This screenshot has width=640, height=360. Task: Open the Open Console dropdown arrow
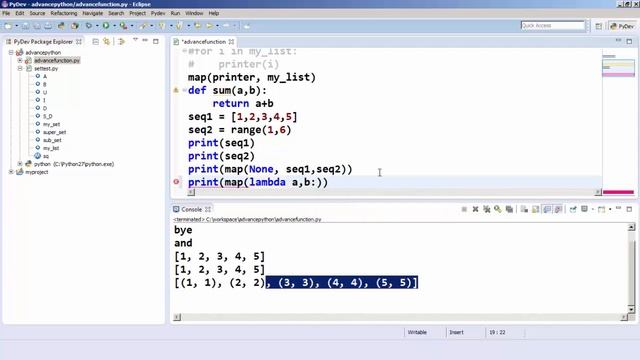[x=610, y=209]
